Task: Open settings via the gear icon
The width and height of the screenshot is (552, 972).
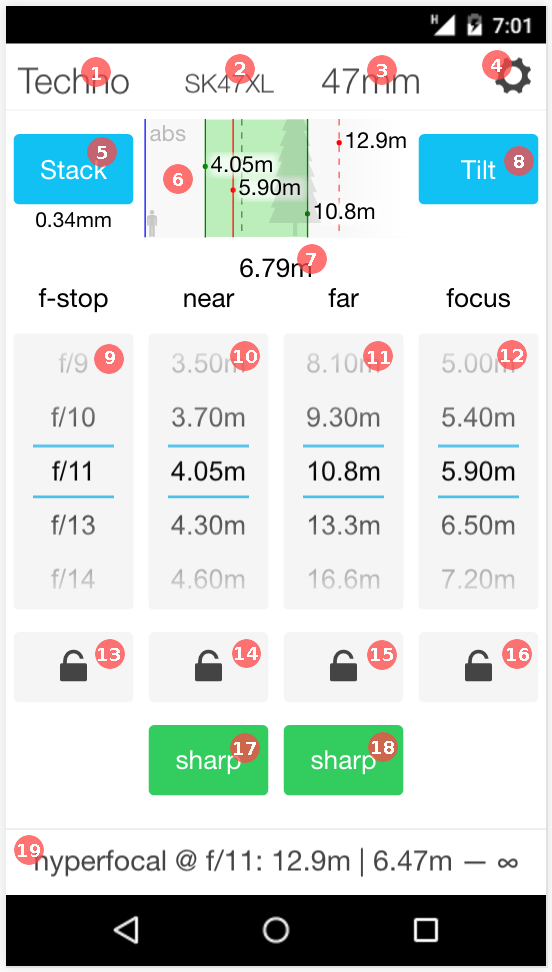Action: [513, 78]
